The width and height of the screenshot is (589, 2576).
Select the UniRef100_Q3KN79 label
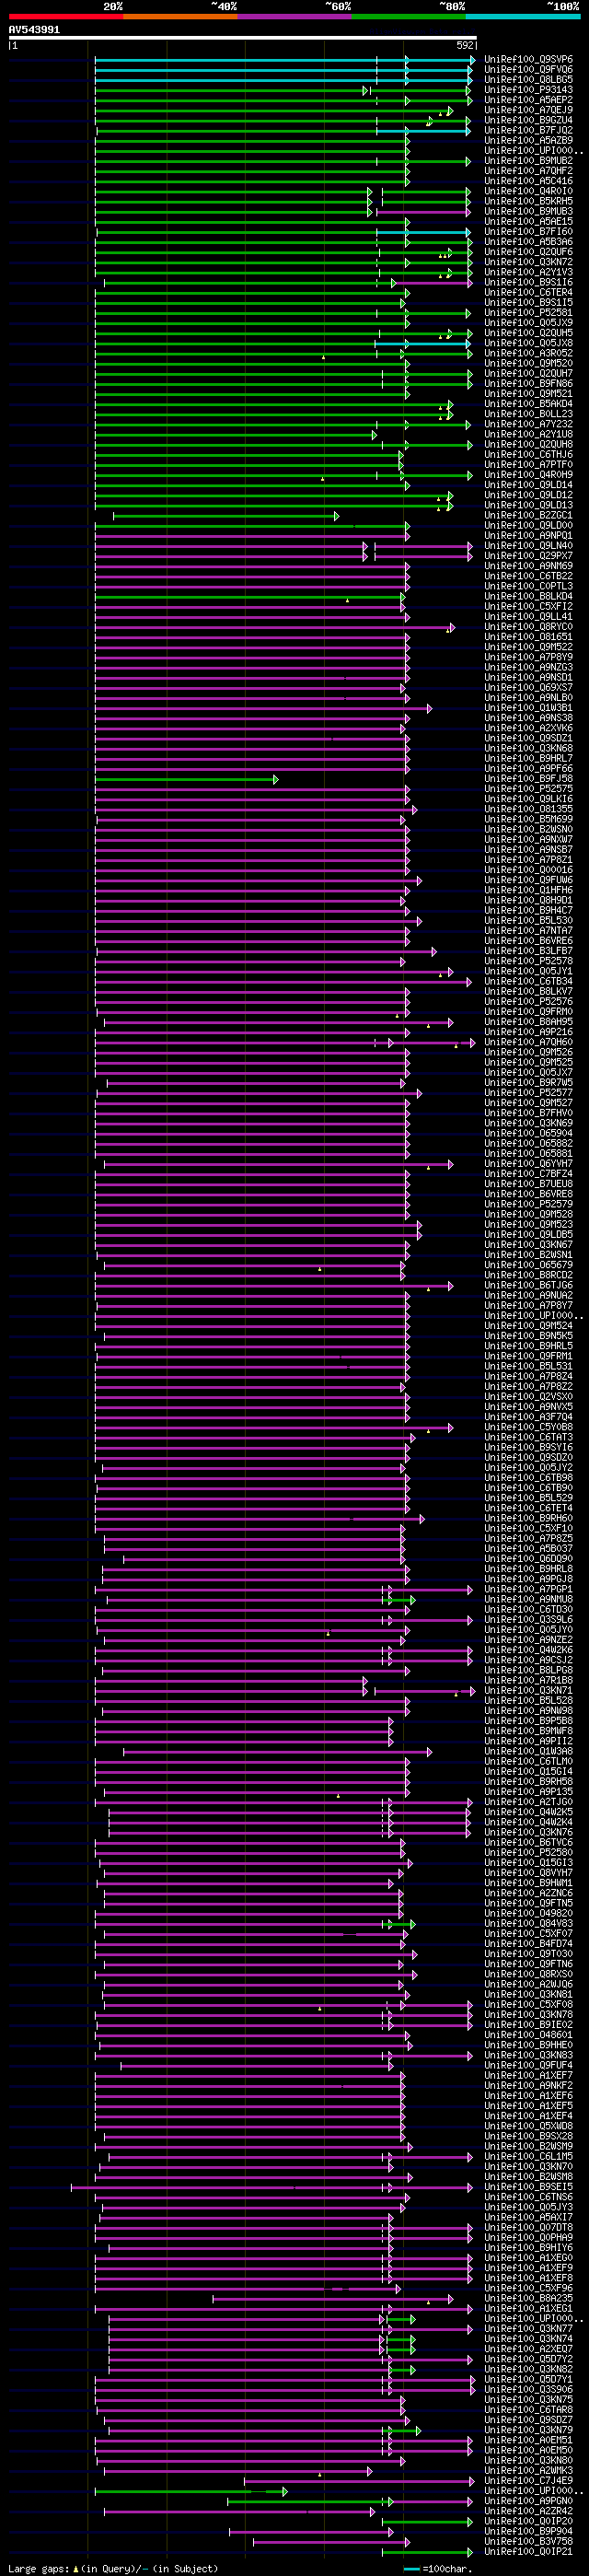click(x=528, y=2430)
